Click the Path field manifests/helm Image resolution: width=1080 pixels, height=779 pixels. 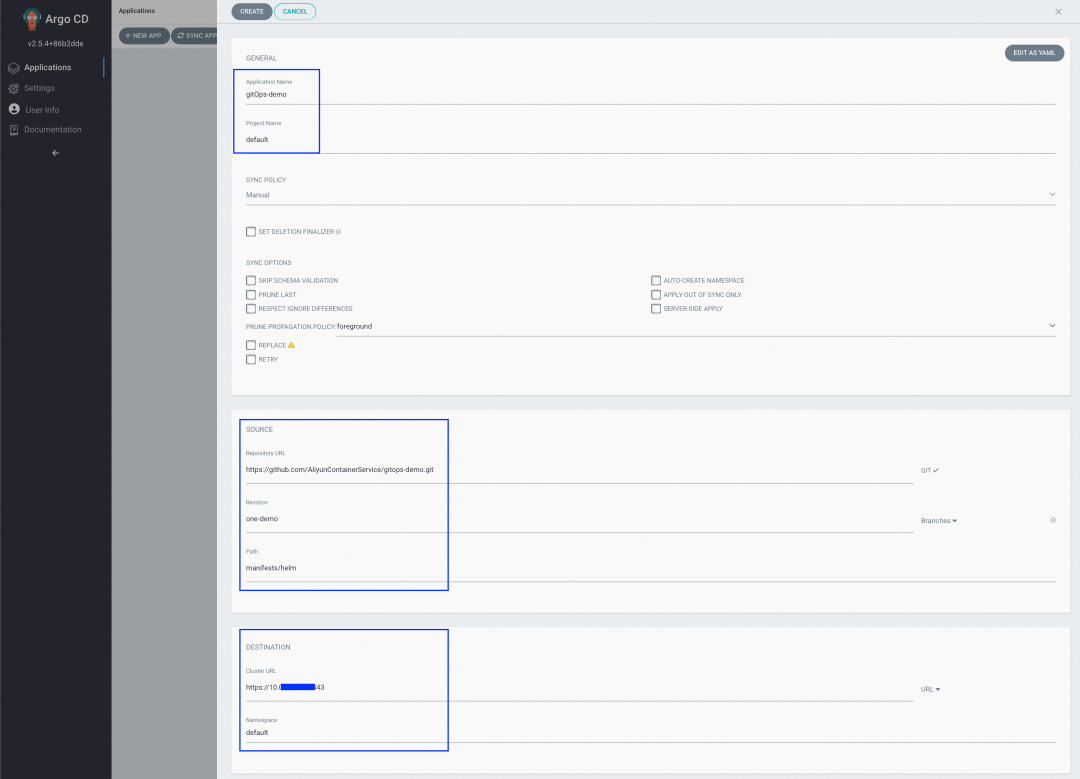point(650,568)
